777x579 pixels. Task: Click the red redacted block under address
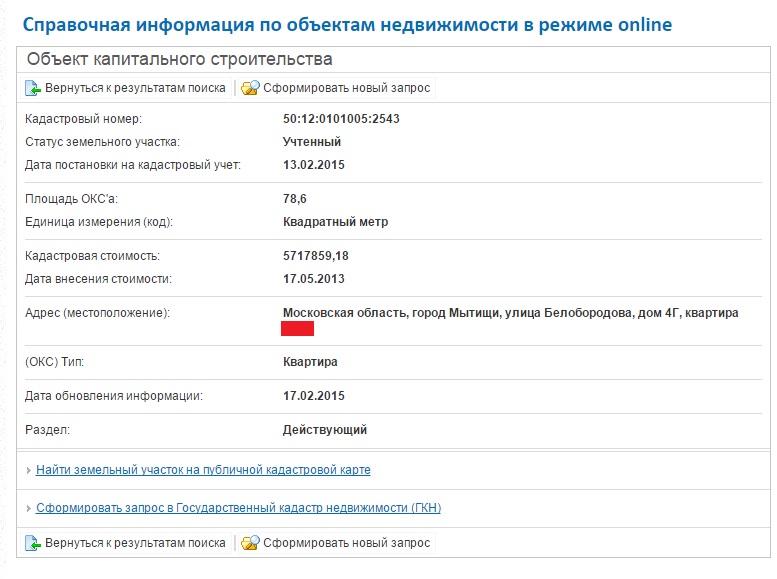(298, 329)
